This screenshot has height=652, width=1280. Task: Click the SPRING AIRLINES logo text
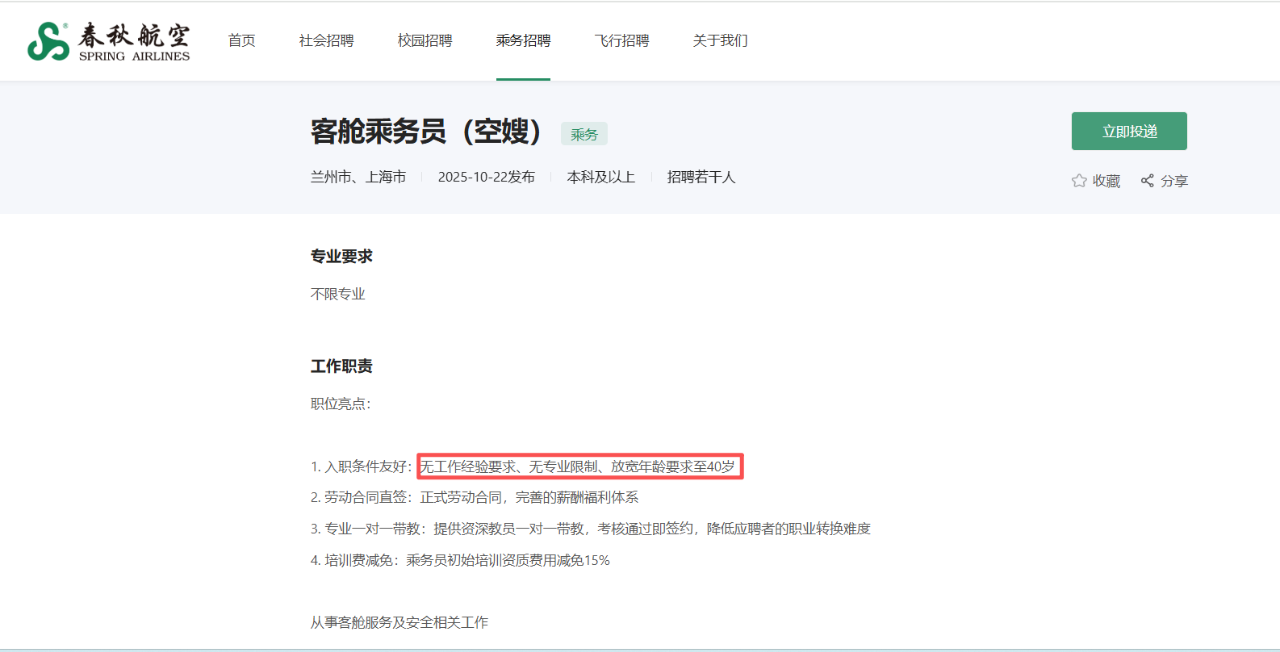pyautogui.click(x=133, y=57)
